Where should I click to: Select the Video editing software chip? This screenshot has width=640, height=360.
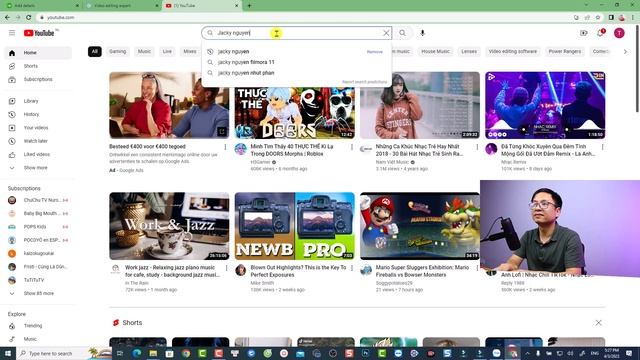pos(513,51)
